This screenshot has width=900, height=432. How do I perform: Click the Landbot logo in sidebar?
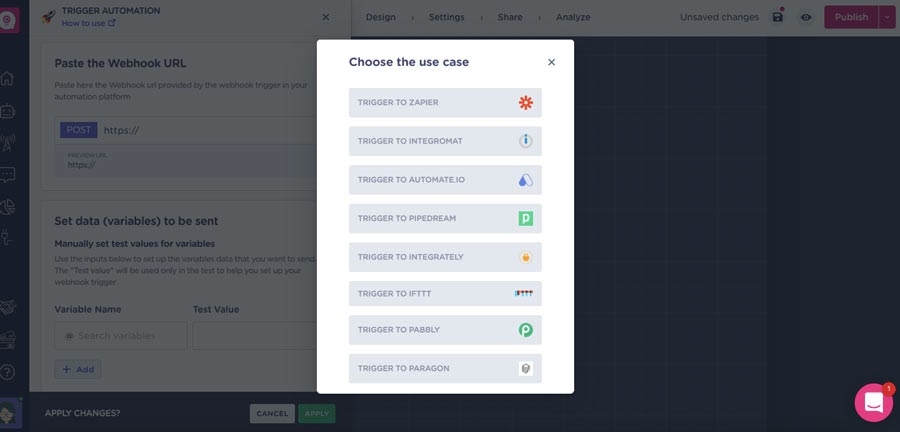tap(8, 20)
